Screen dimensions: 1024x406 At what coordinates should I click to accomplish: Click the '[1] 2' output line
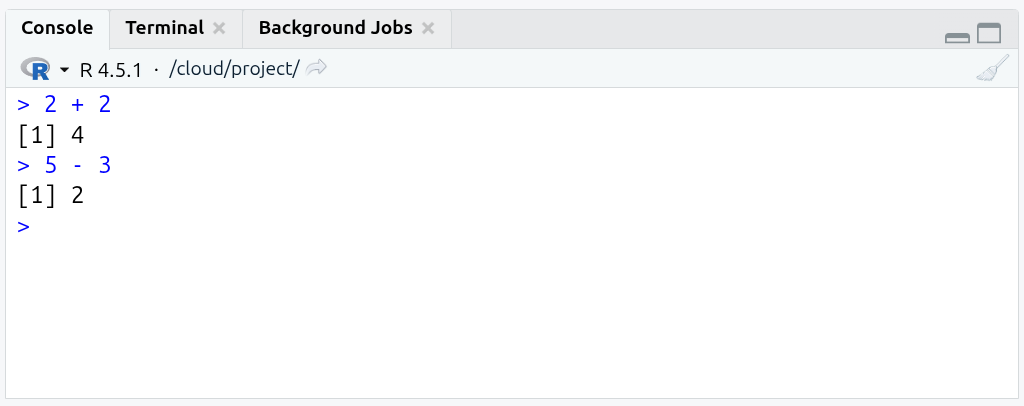point(50,197)
